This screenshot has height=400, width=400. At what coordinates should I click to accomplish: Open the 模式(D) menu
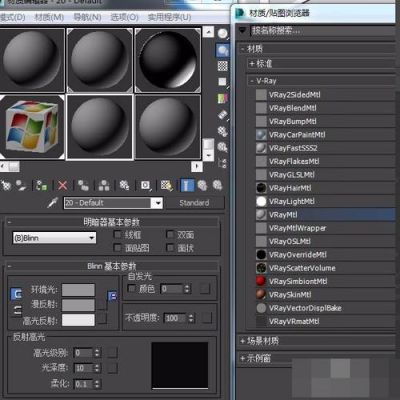click(x=12, y=17)
